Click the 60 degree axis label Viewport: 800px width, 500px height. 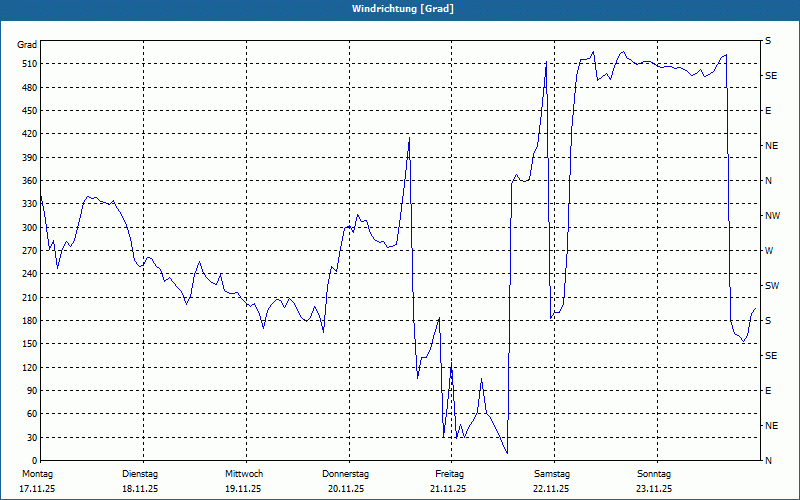pyautogui.click(x=32, y=414)
